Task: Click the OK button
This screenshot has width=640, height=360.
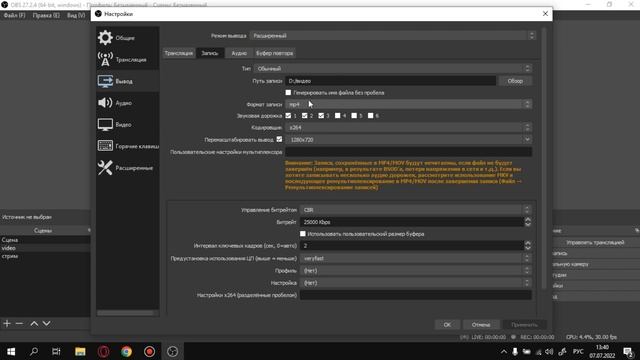Action: (447, 324)
